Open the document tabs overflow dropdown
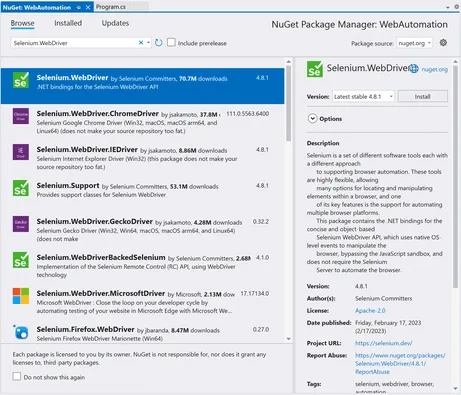This screenshot has width=461, height=395. click(448, 7)
